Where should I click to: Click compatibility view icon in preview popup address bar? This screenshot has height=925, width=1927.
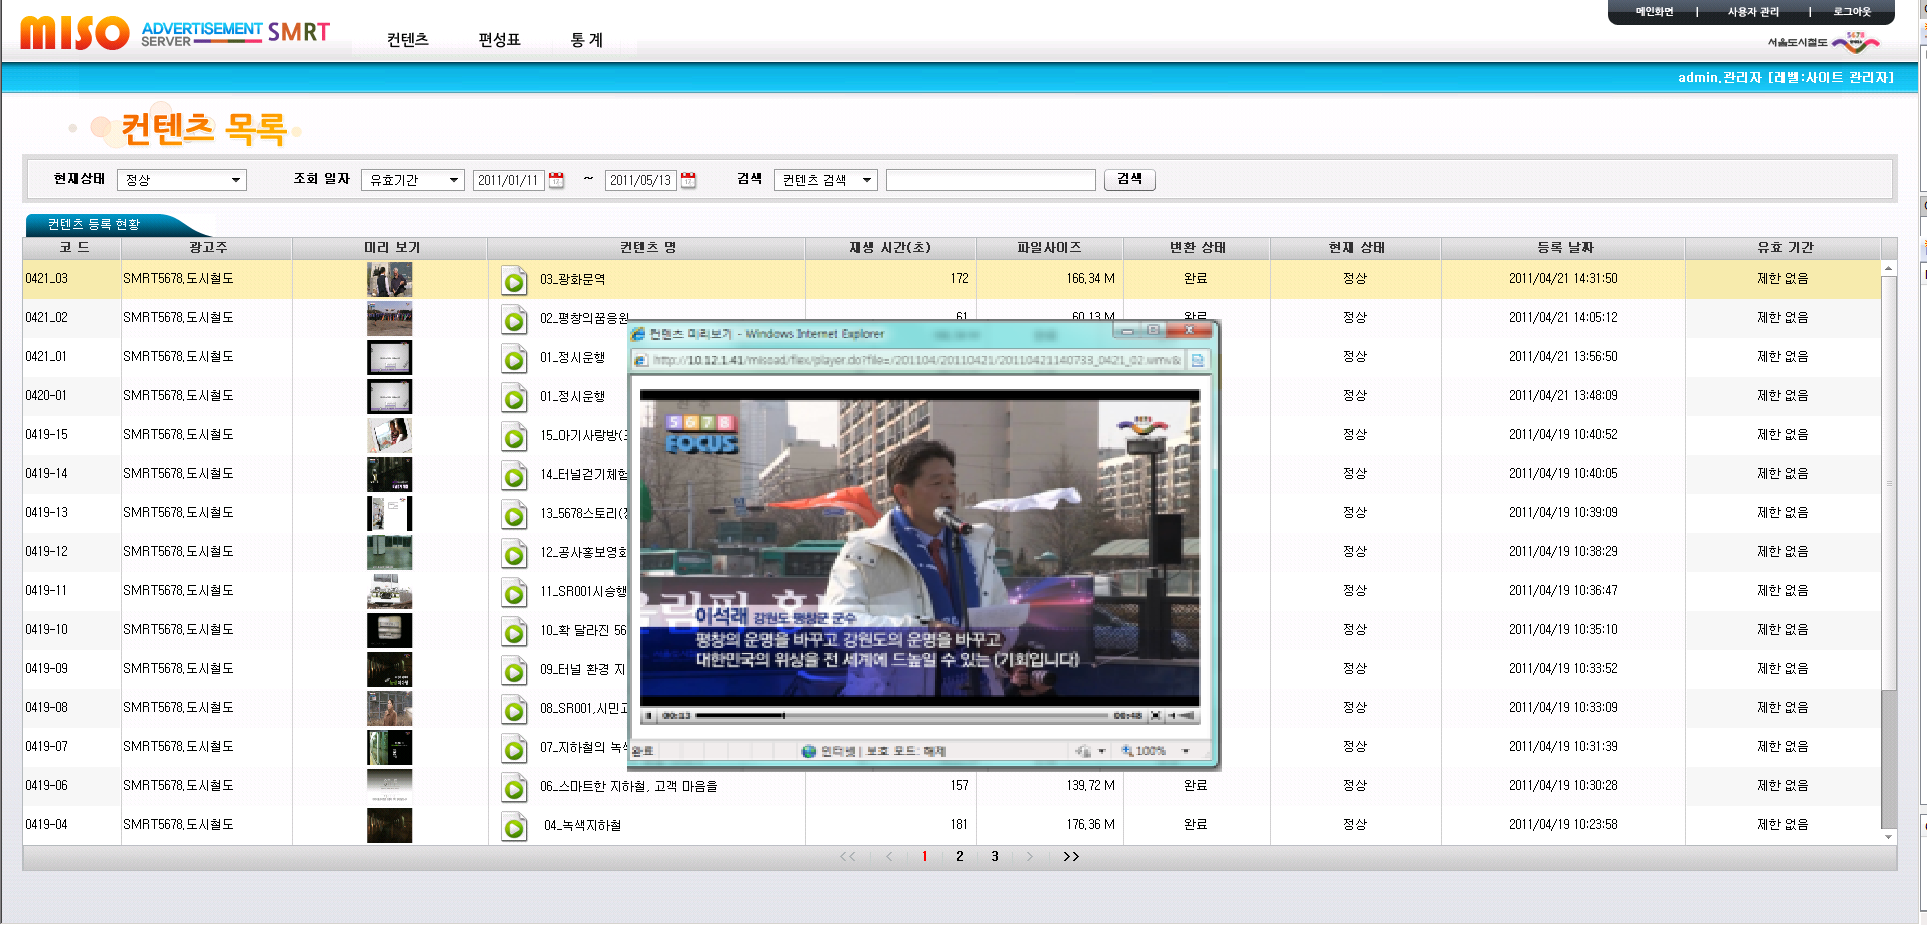click(1197, 360)
